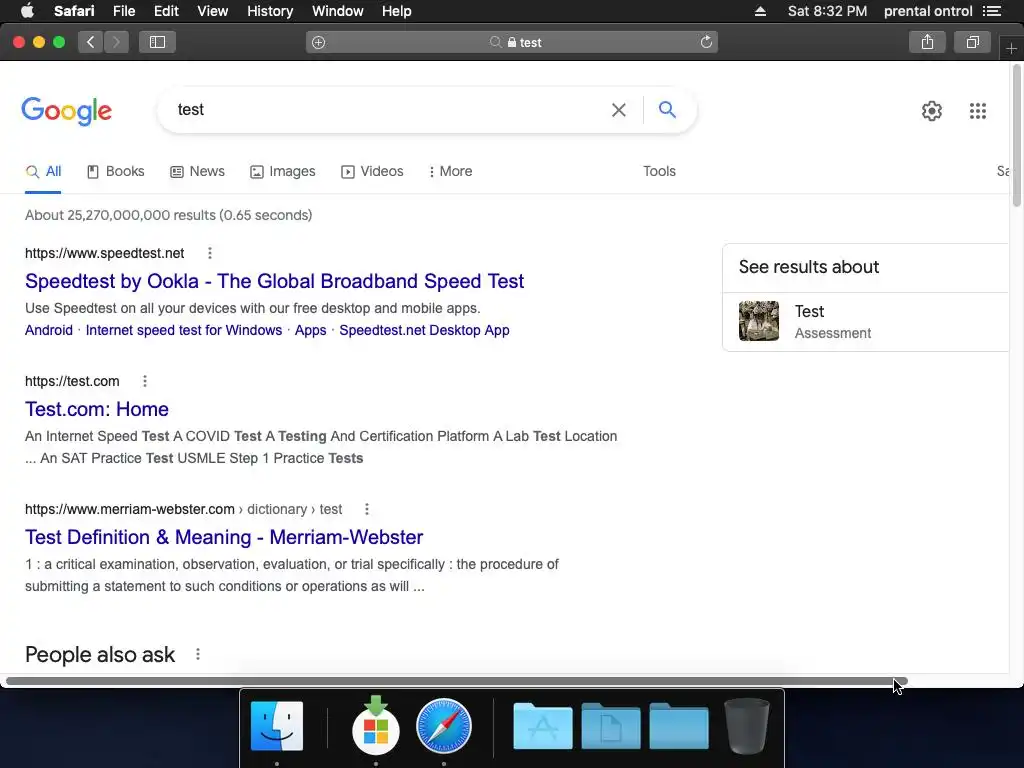Image resolution: width=1024 pixels, height=768 pixels.
Task: Expand the More search filters
Action: [450, 171]
